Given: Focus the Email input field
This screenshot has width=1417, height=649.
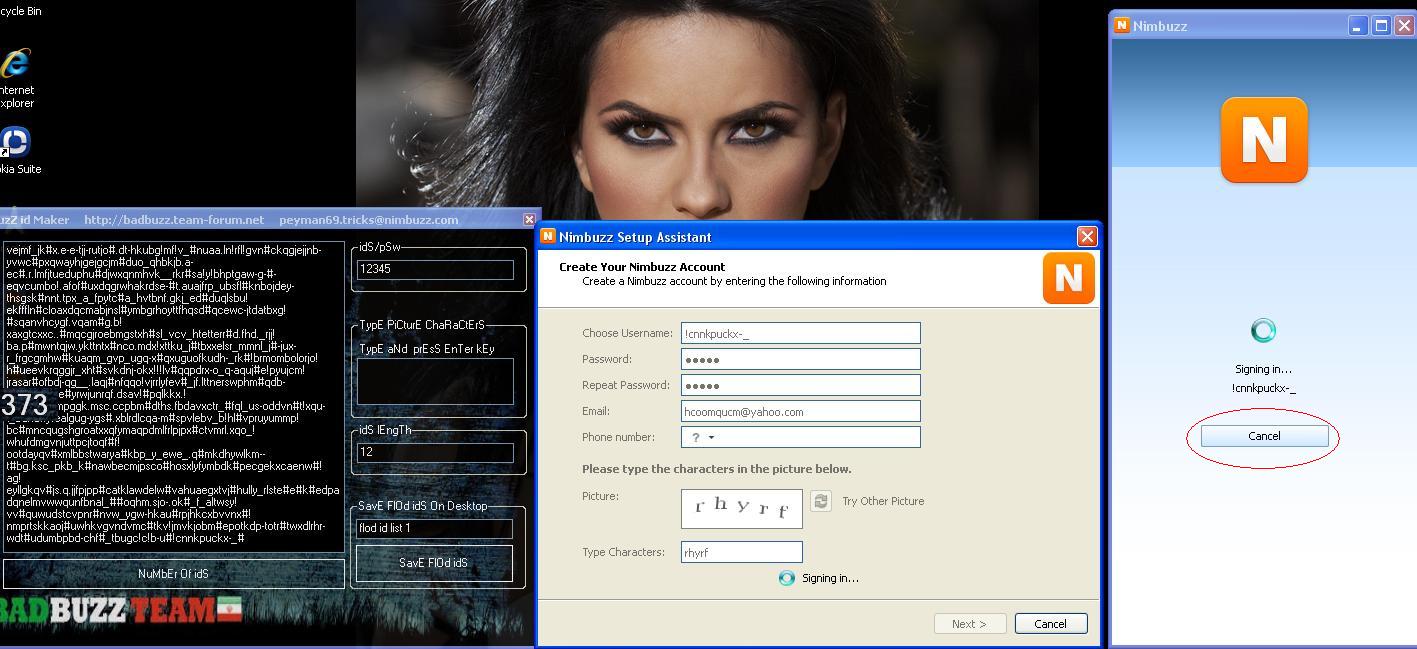Looking at the screenshot, I should (x=800, y=411).
